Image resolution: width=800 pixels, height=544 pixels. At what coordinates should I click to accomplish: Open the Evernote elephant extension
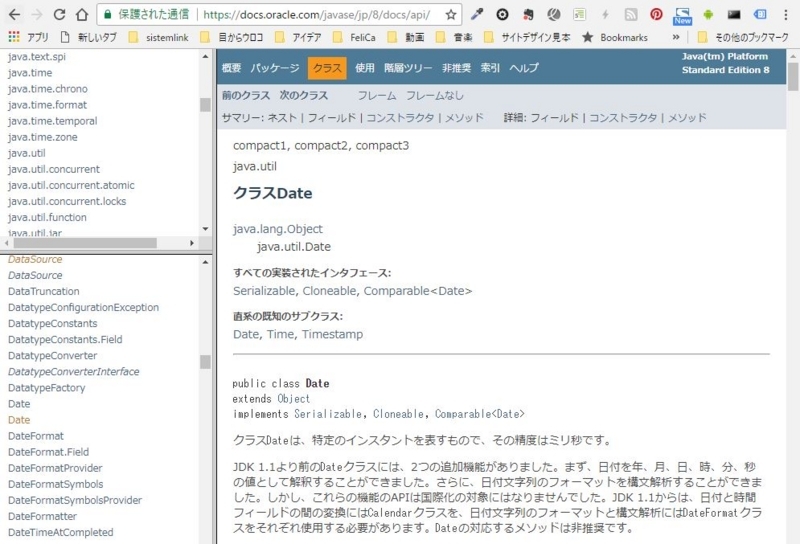click(528, 14)
